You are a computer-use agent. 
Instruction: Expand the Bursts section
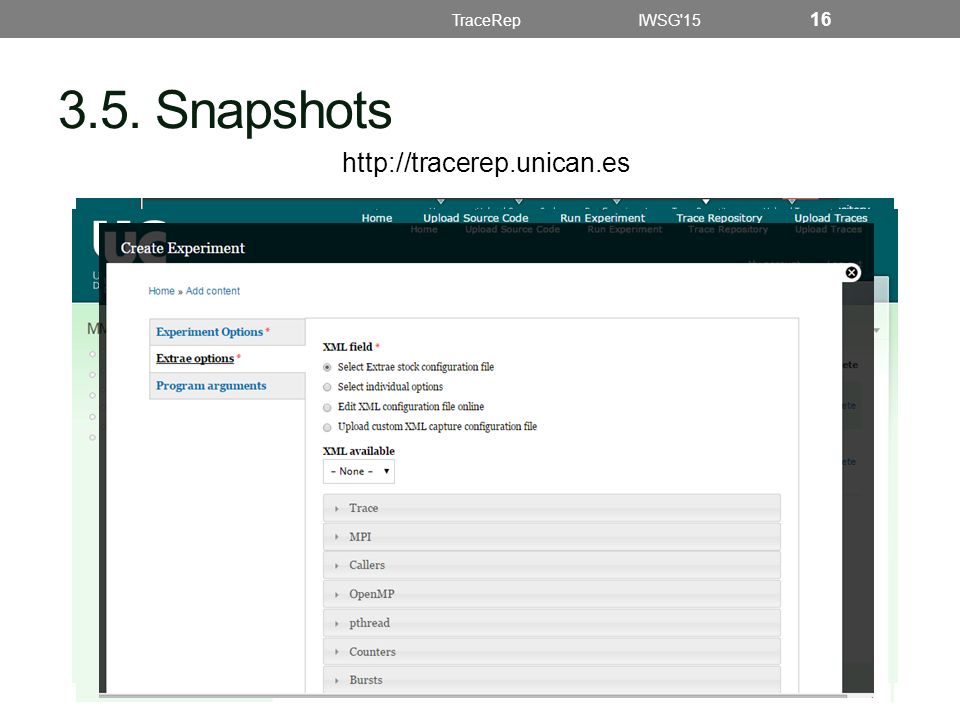click(552, 680)
